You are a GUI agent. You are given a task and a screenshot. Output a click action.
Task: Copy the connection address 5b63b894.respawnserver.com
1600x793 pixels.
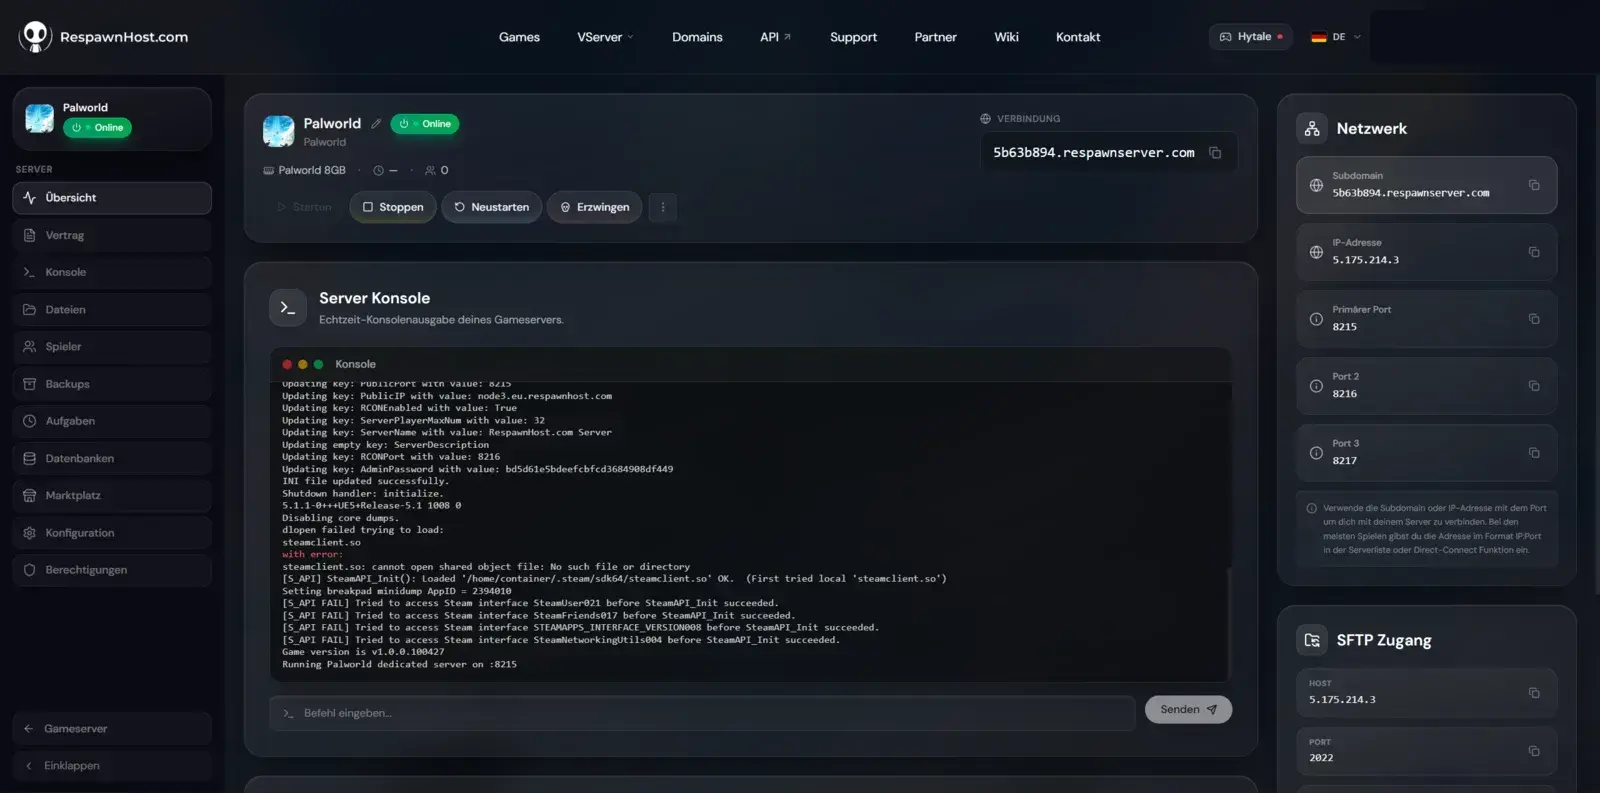[1215, 153]
